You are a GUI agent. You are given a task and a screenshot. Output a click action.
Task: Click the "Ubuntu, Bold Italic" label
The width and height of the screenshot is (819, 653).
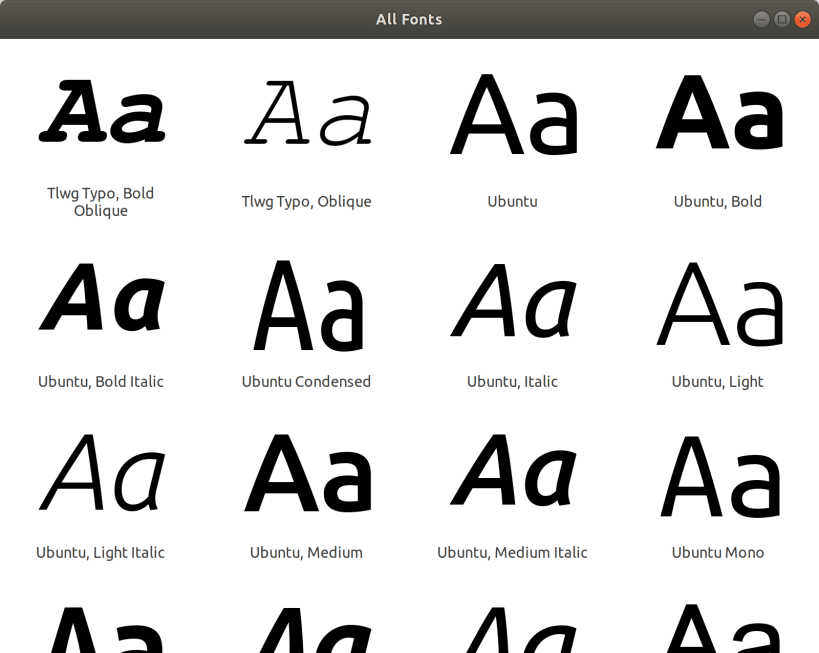pyautogui.click(x=101, y=381)
